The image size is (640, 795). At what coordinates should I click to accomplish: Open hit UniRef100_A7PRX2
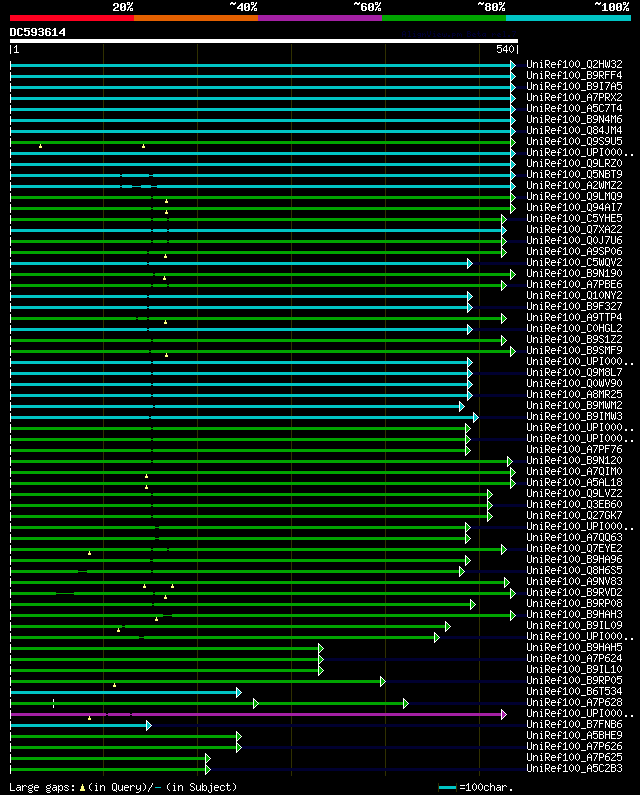pos(574,97)
